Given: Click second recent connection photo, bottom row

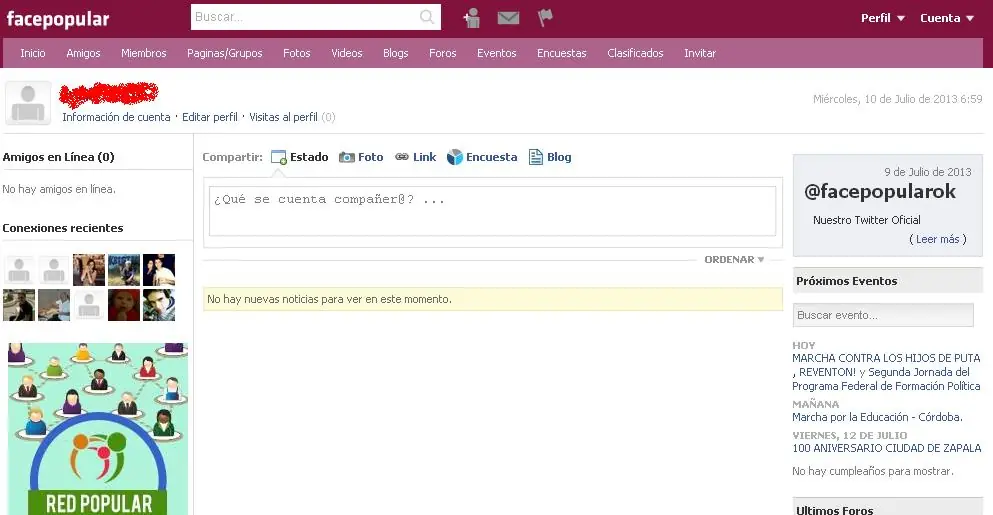Looking at the screenshot, I should (x=54, y=305).
